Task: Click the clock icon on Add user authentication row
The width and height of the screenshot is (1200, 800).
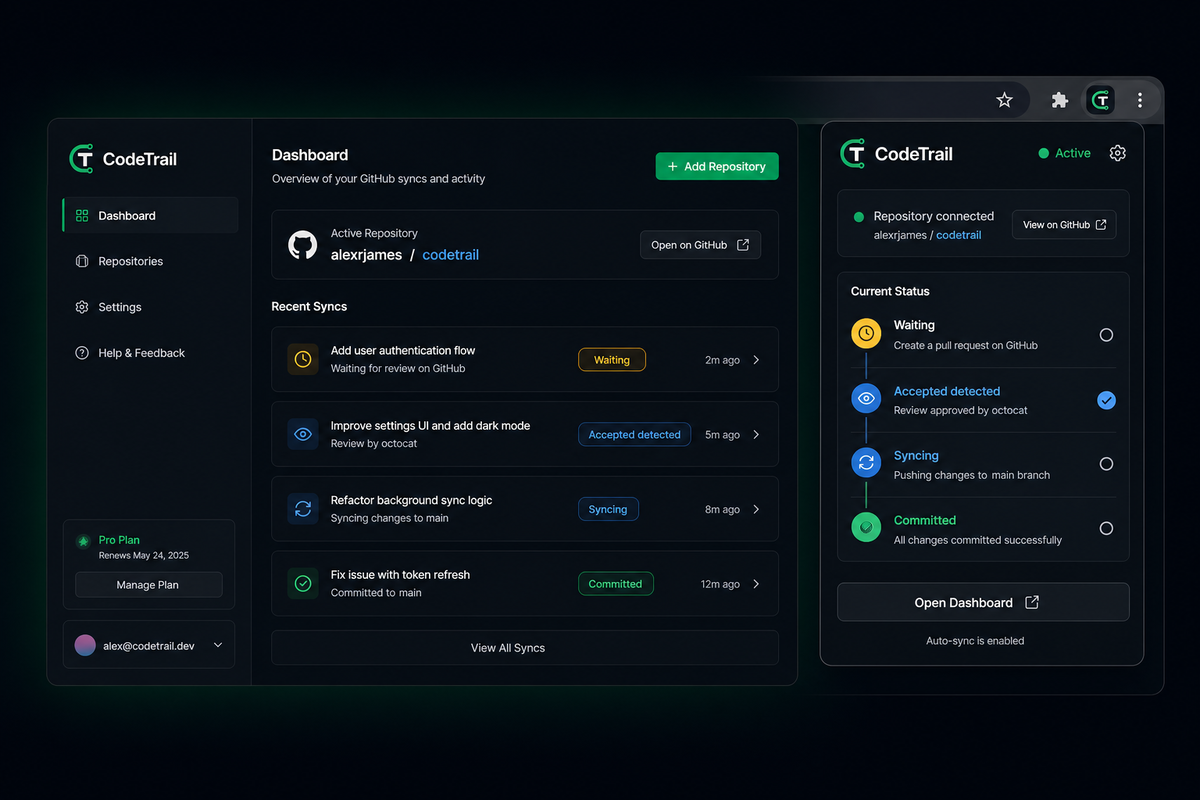Action: pyautogui.click(x=303, y=359)
